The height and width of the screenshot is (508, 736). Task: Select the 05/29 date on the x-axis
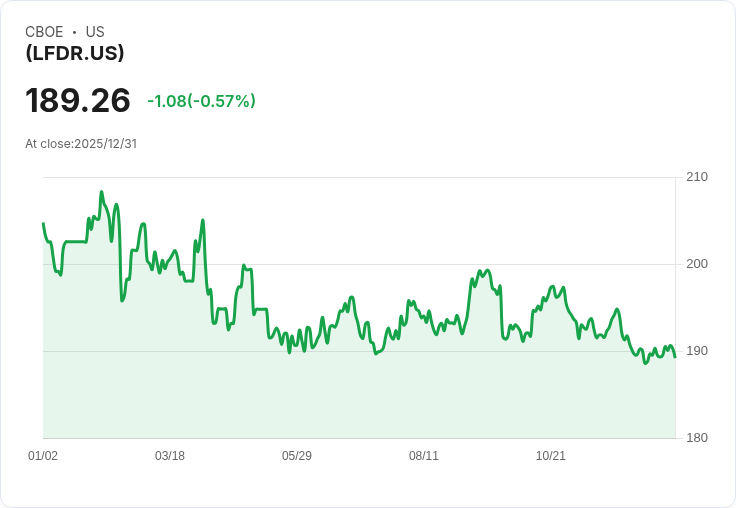297,456
